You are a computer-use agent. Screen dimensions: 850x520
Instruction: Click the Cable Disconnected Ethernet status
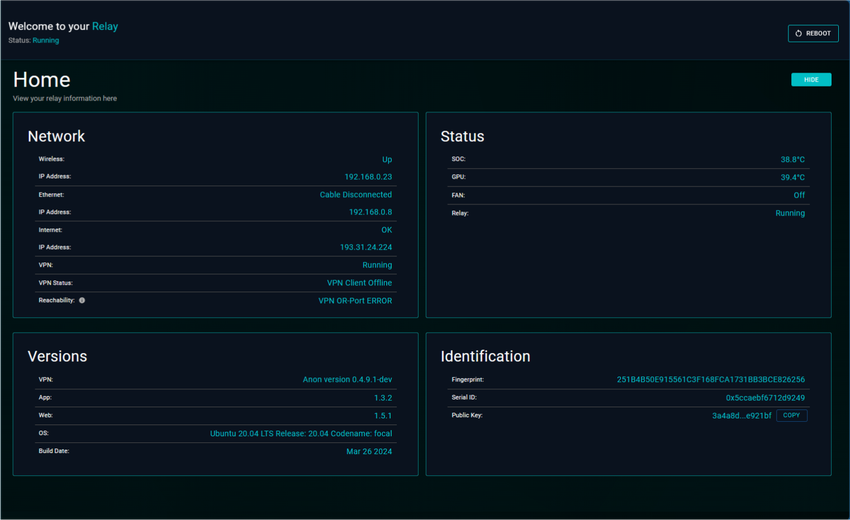tap(355, 195)
